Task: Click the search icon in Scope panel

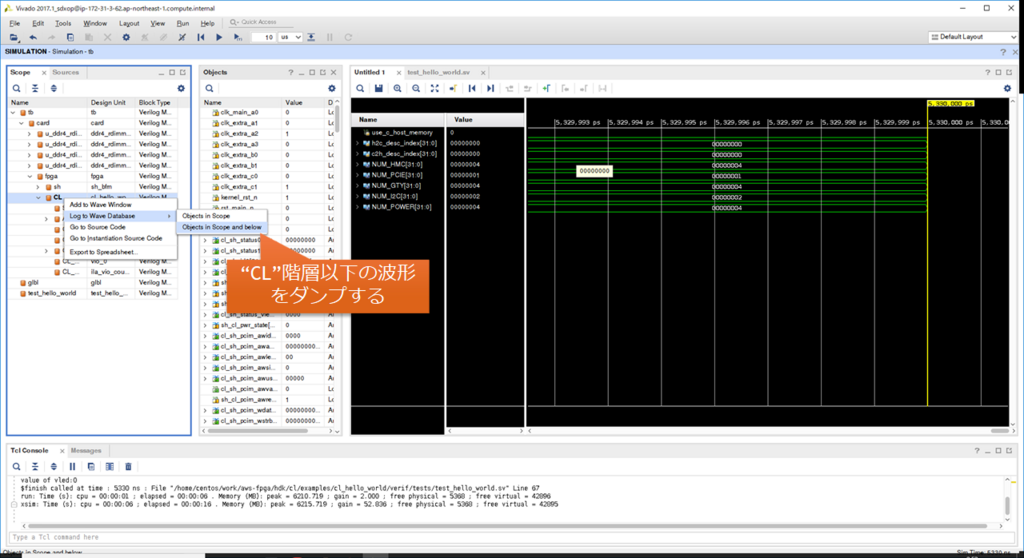Action: pyautogui.click(x=16, y=88)
